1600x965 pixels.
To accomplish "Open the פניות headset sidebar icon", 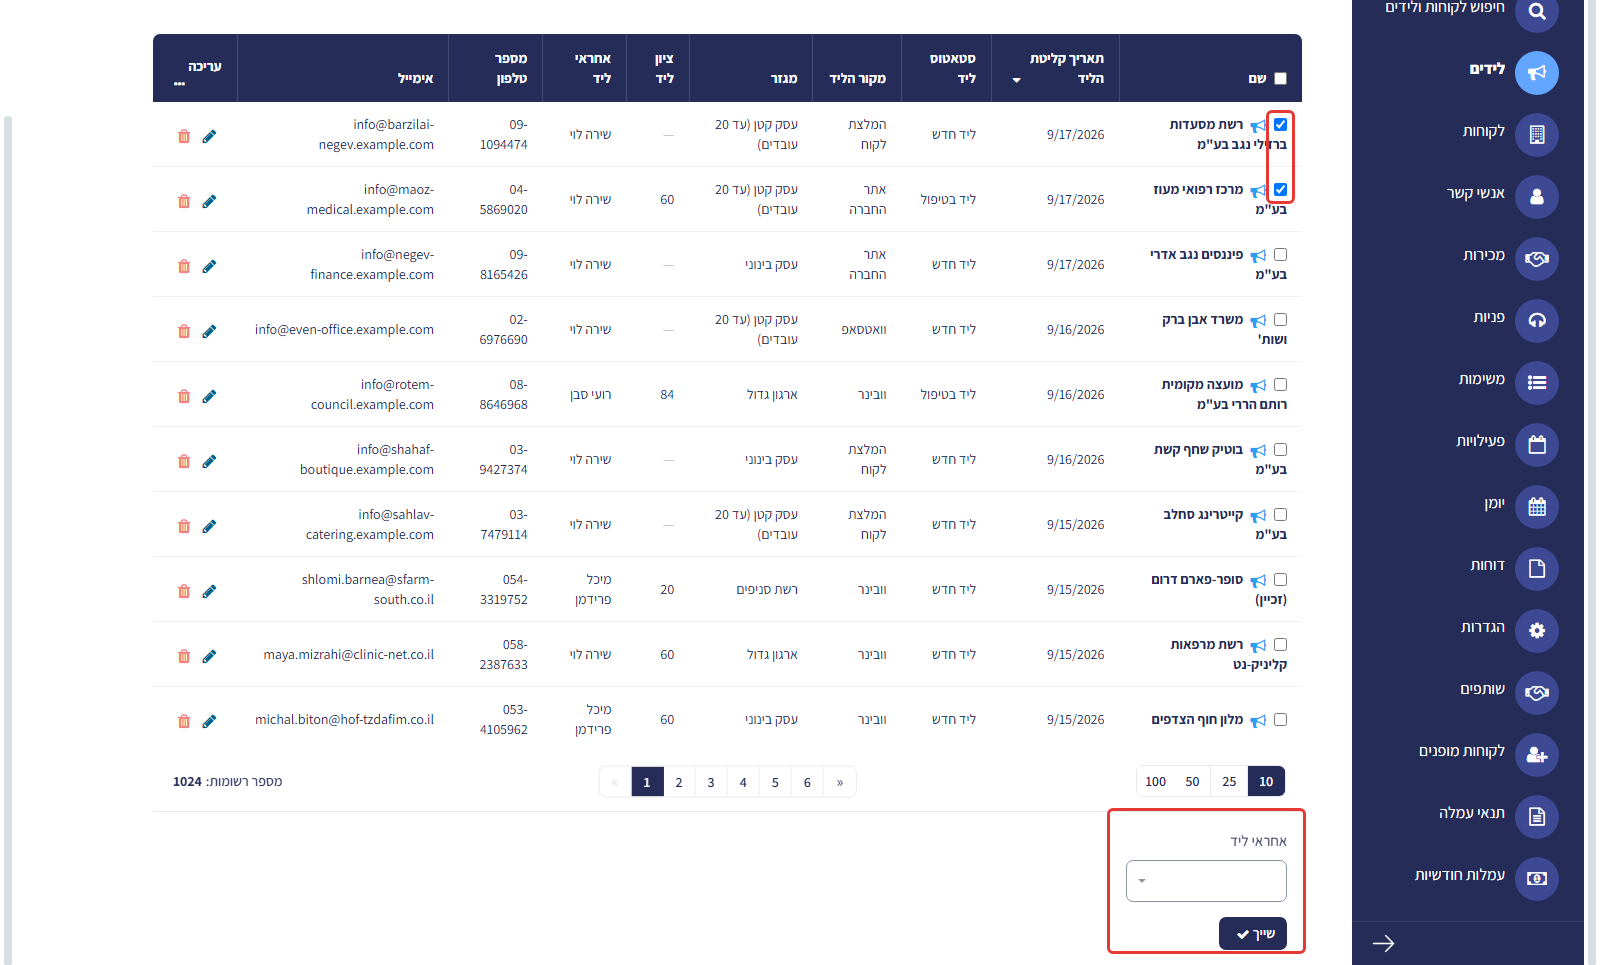I will tap(1537, 321).
